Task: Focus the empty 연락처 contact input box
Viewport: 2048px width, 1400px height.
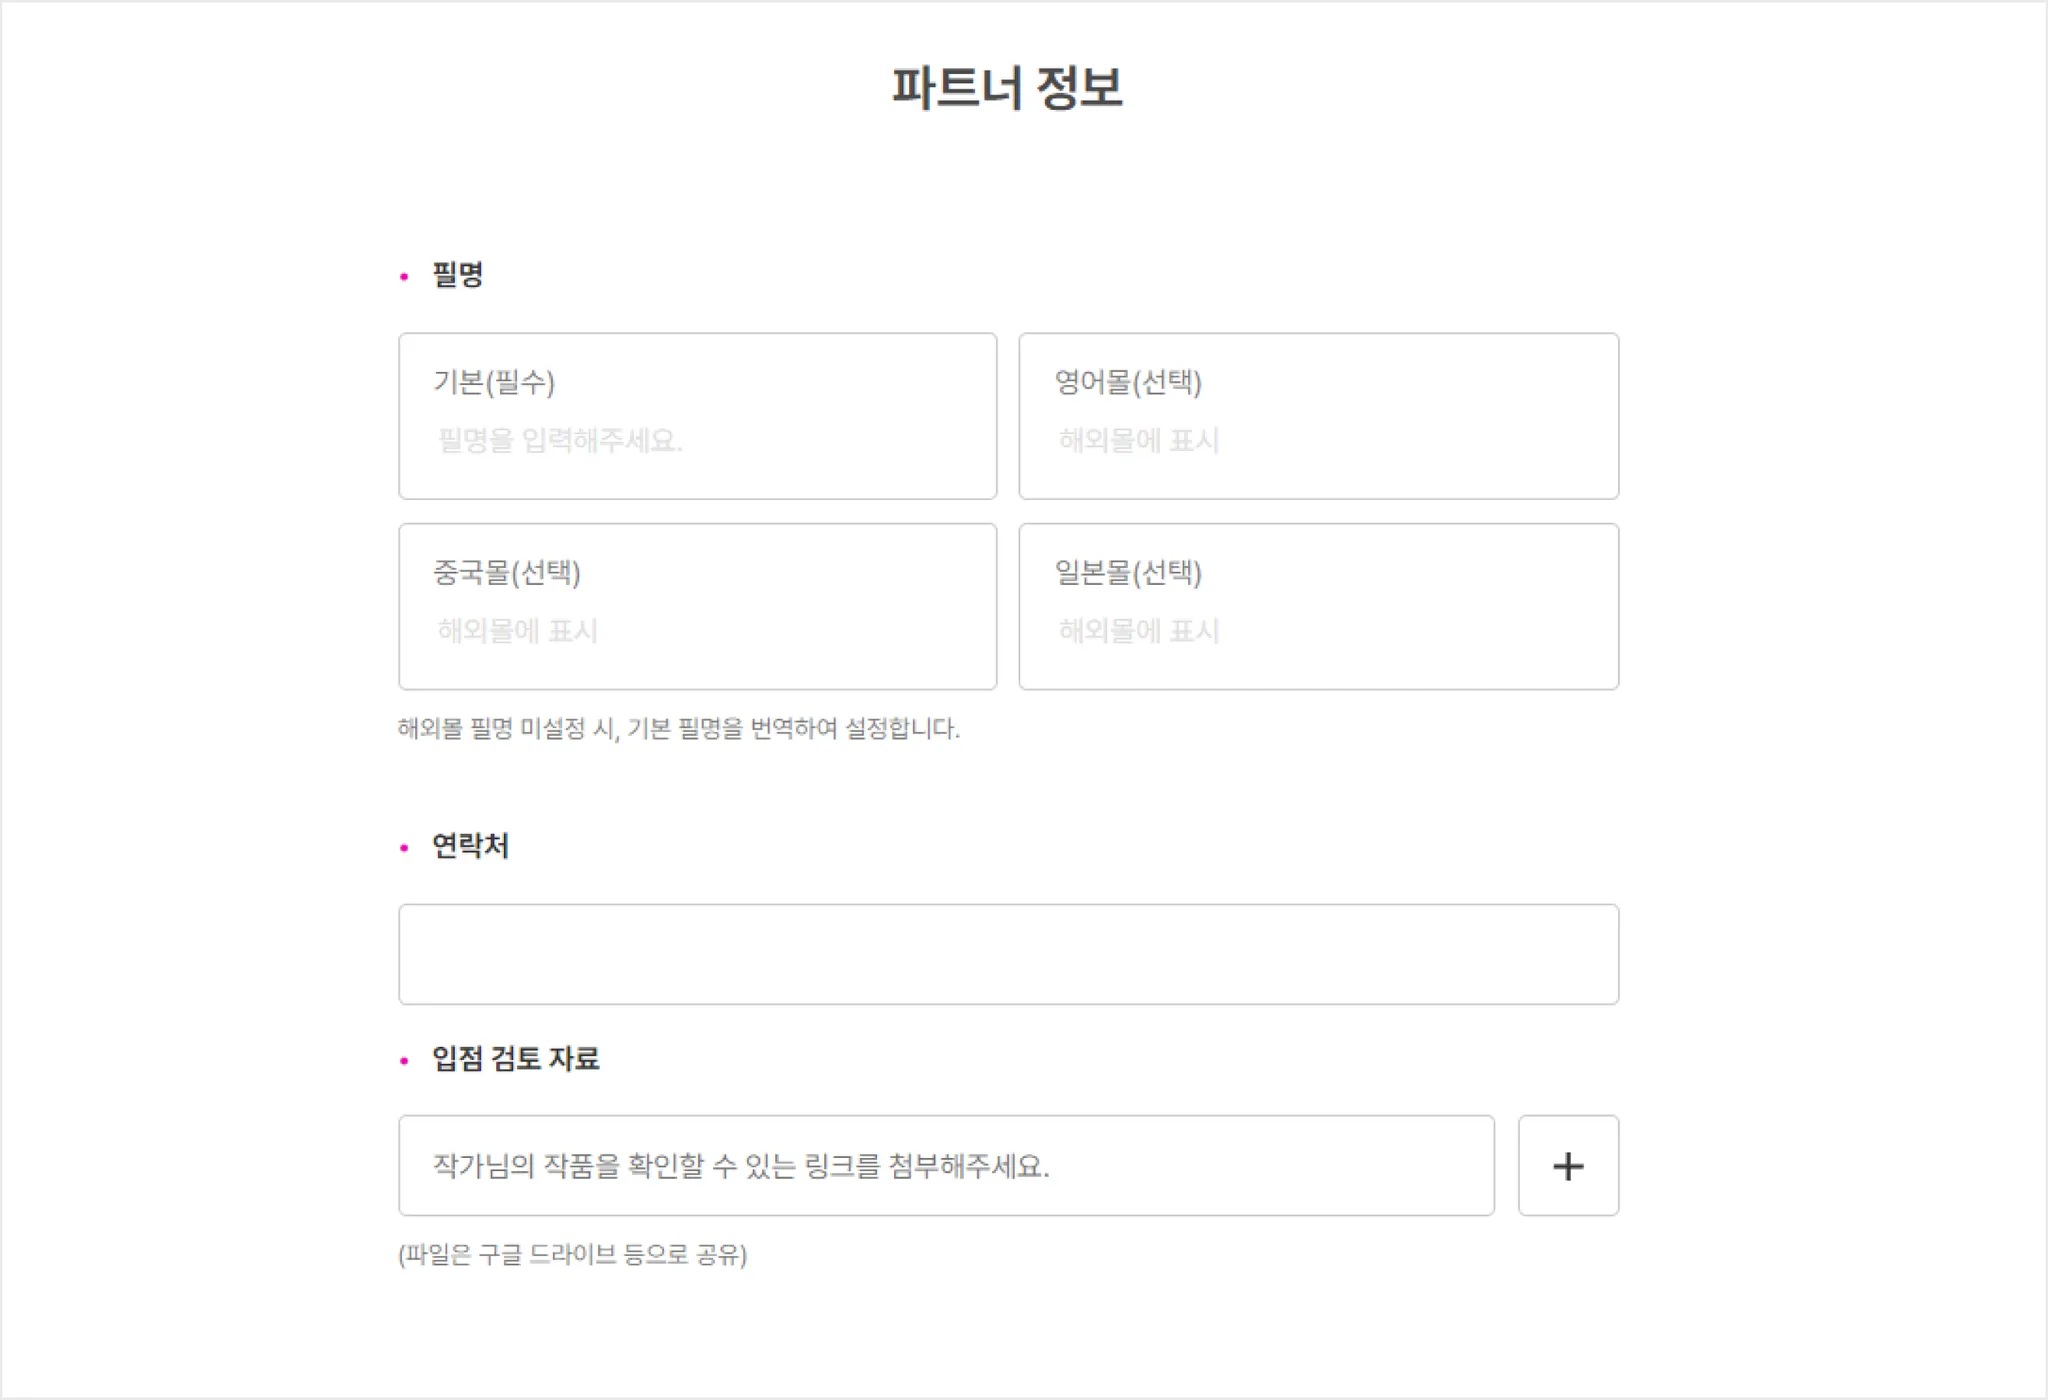Action: [1008, 954]
